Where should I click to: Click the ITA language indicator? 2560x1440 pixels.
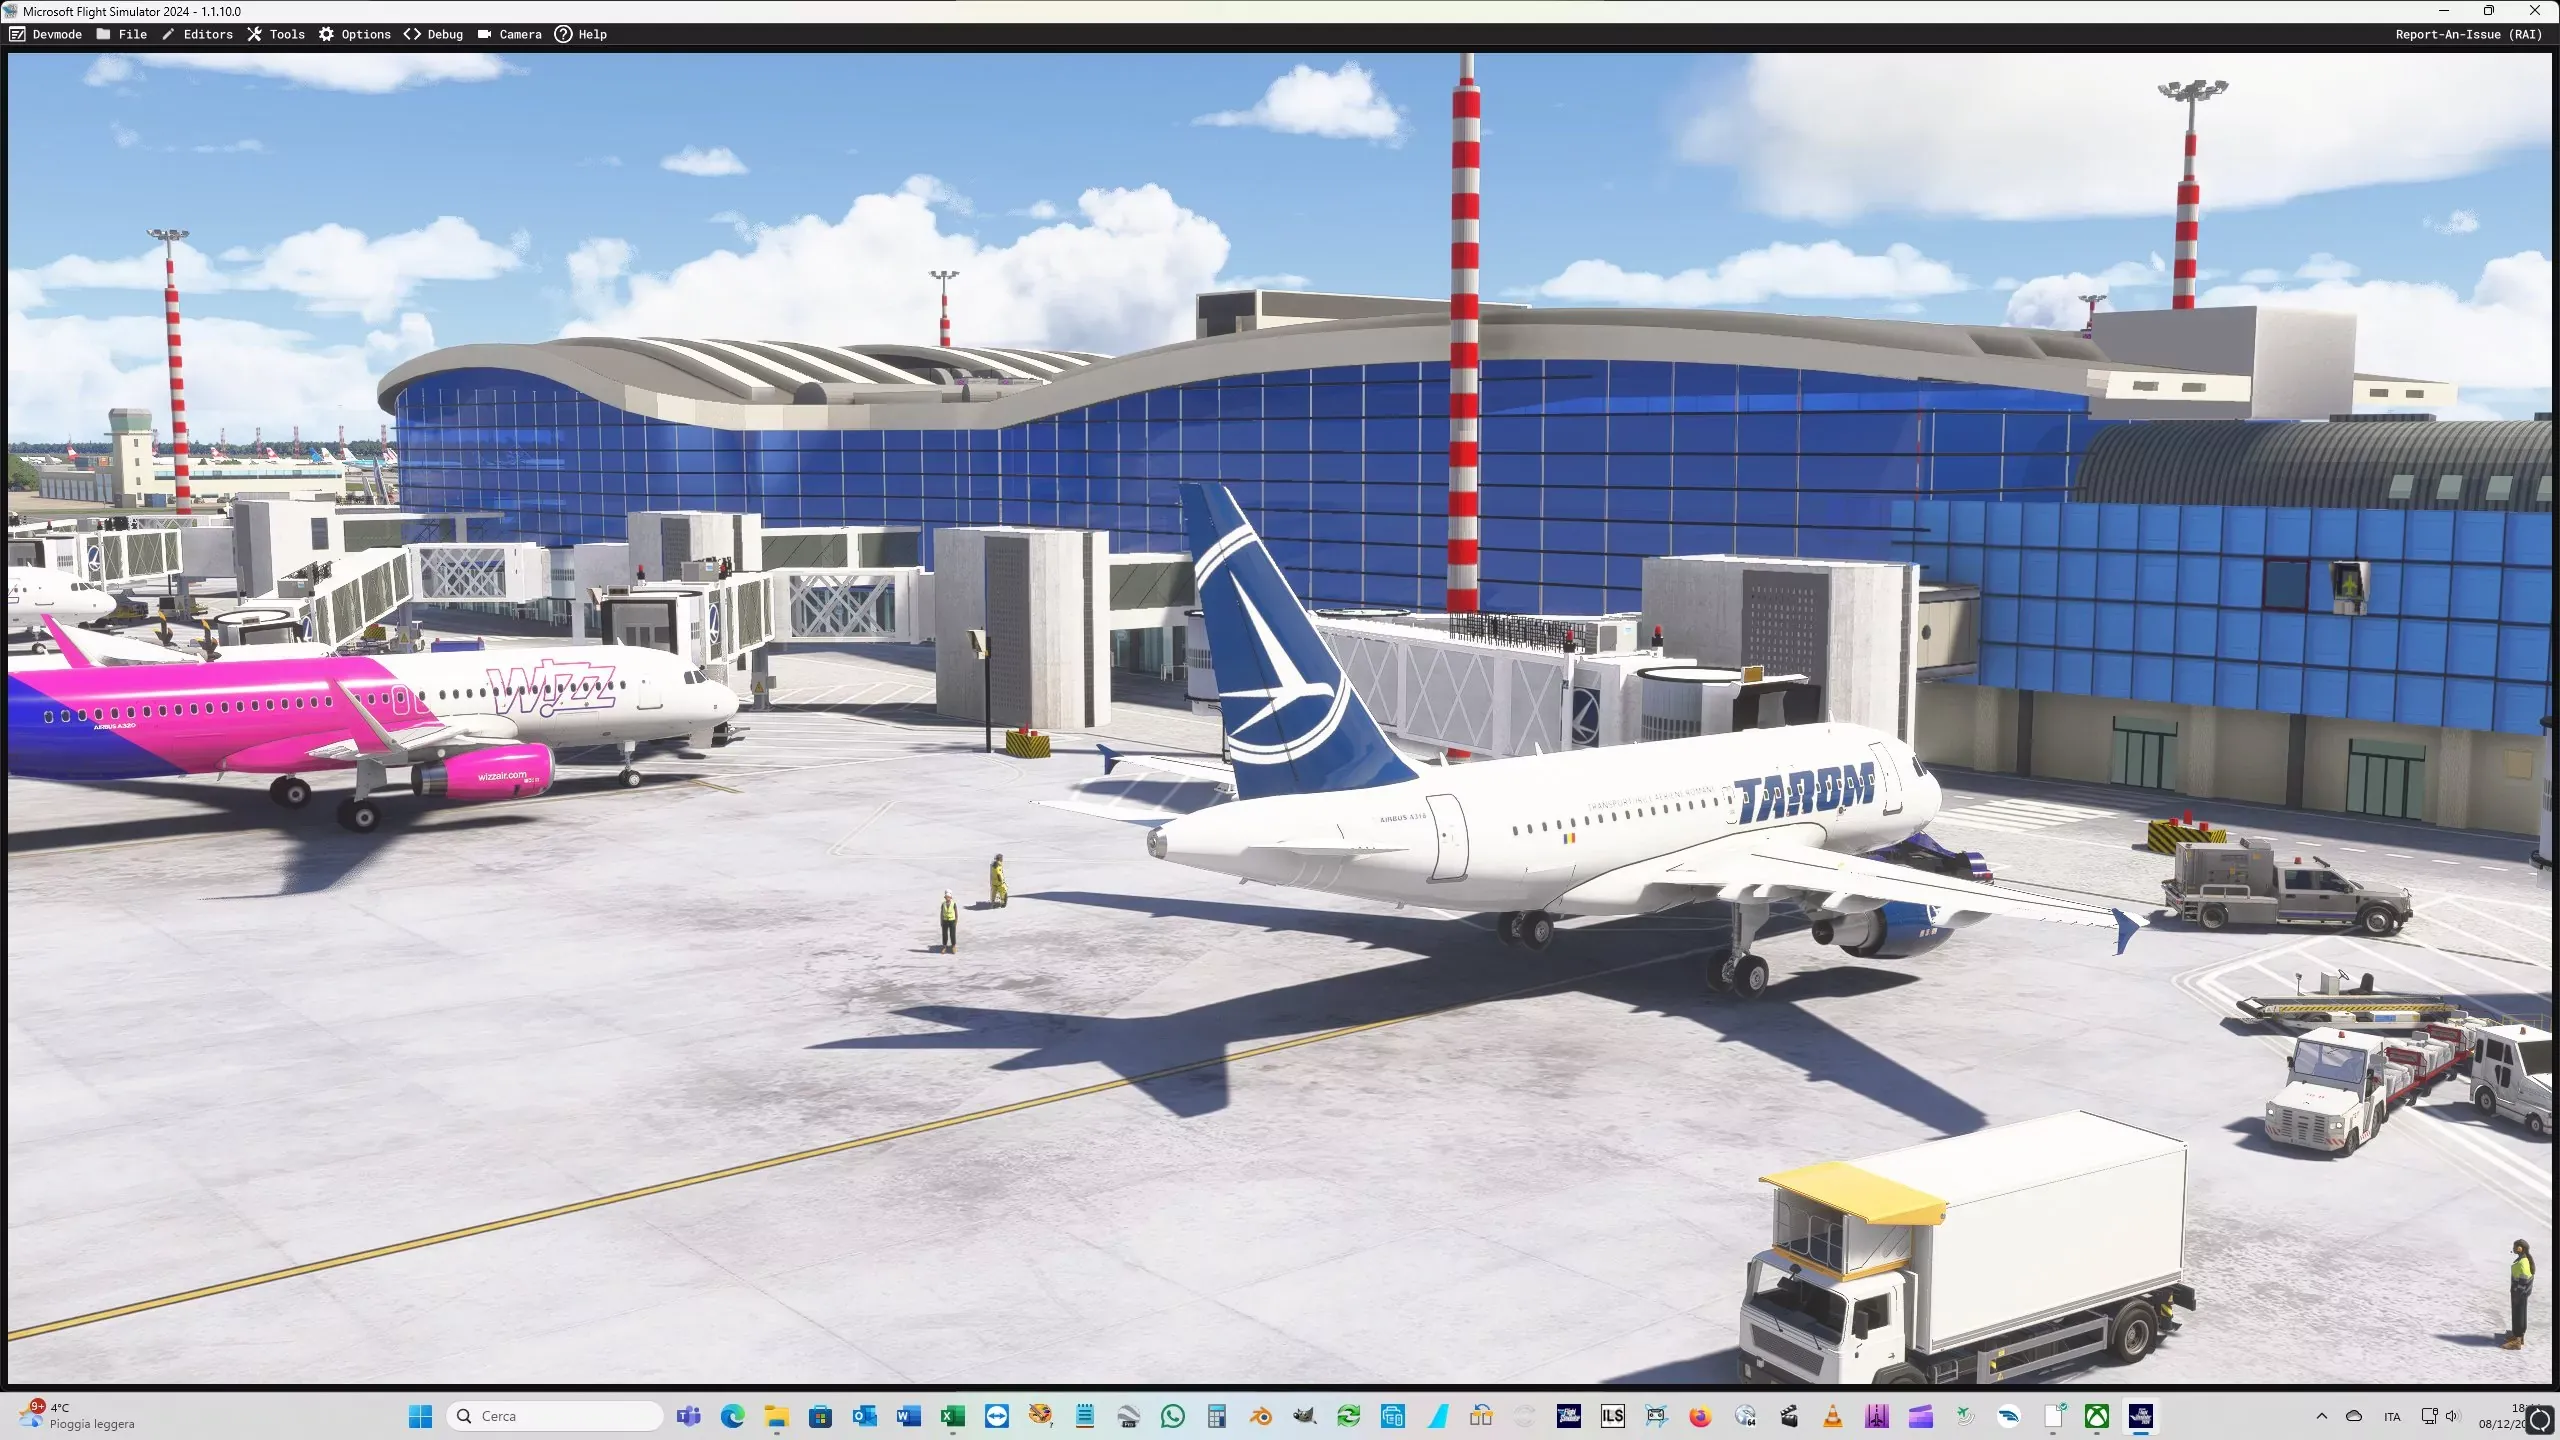[2391, 1416]
